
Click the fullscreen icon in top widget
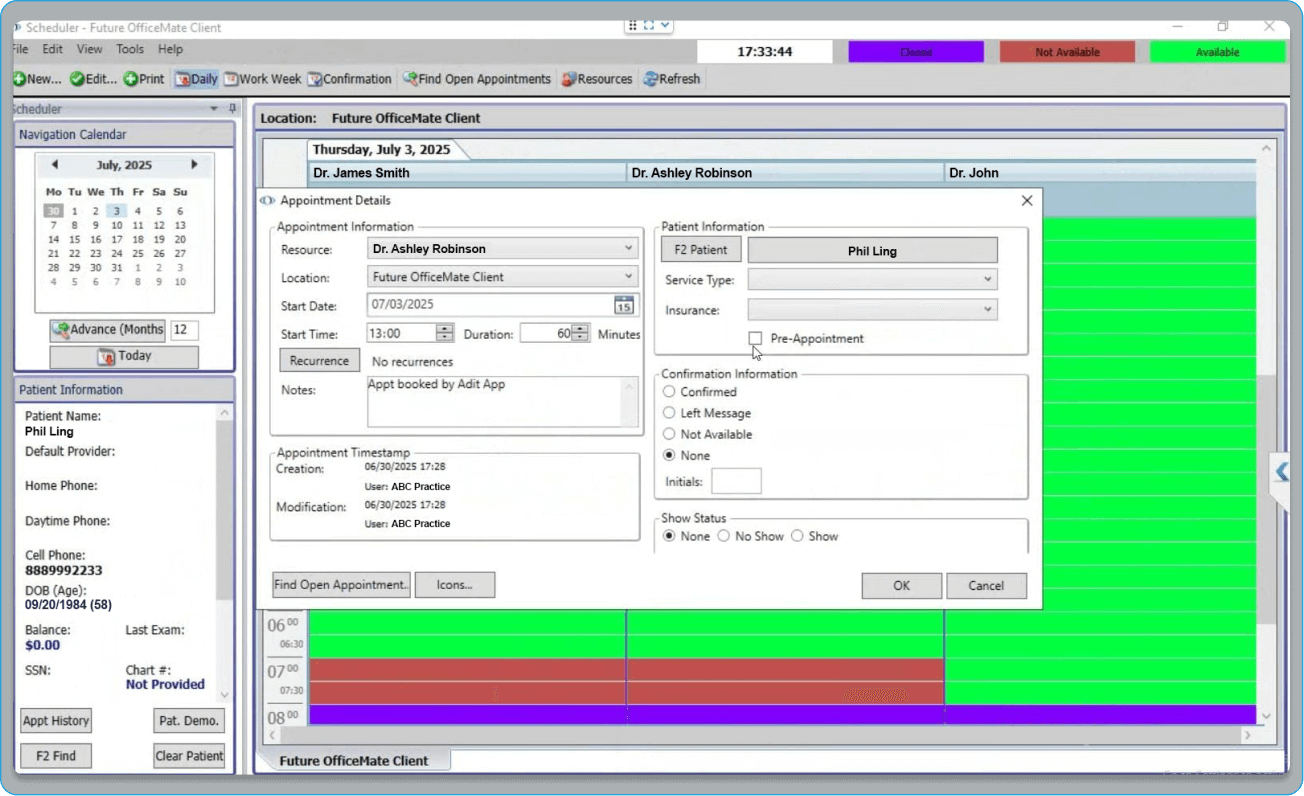click(x=648, y=26)
